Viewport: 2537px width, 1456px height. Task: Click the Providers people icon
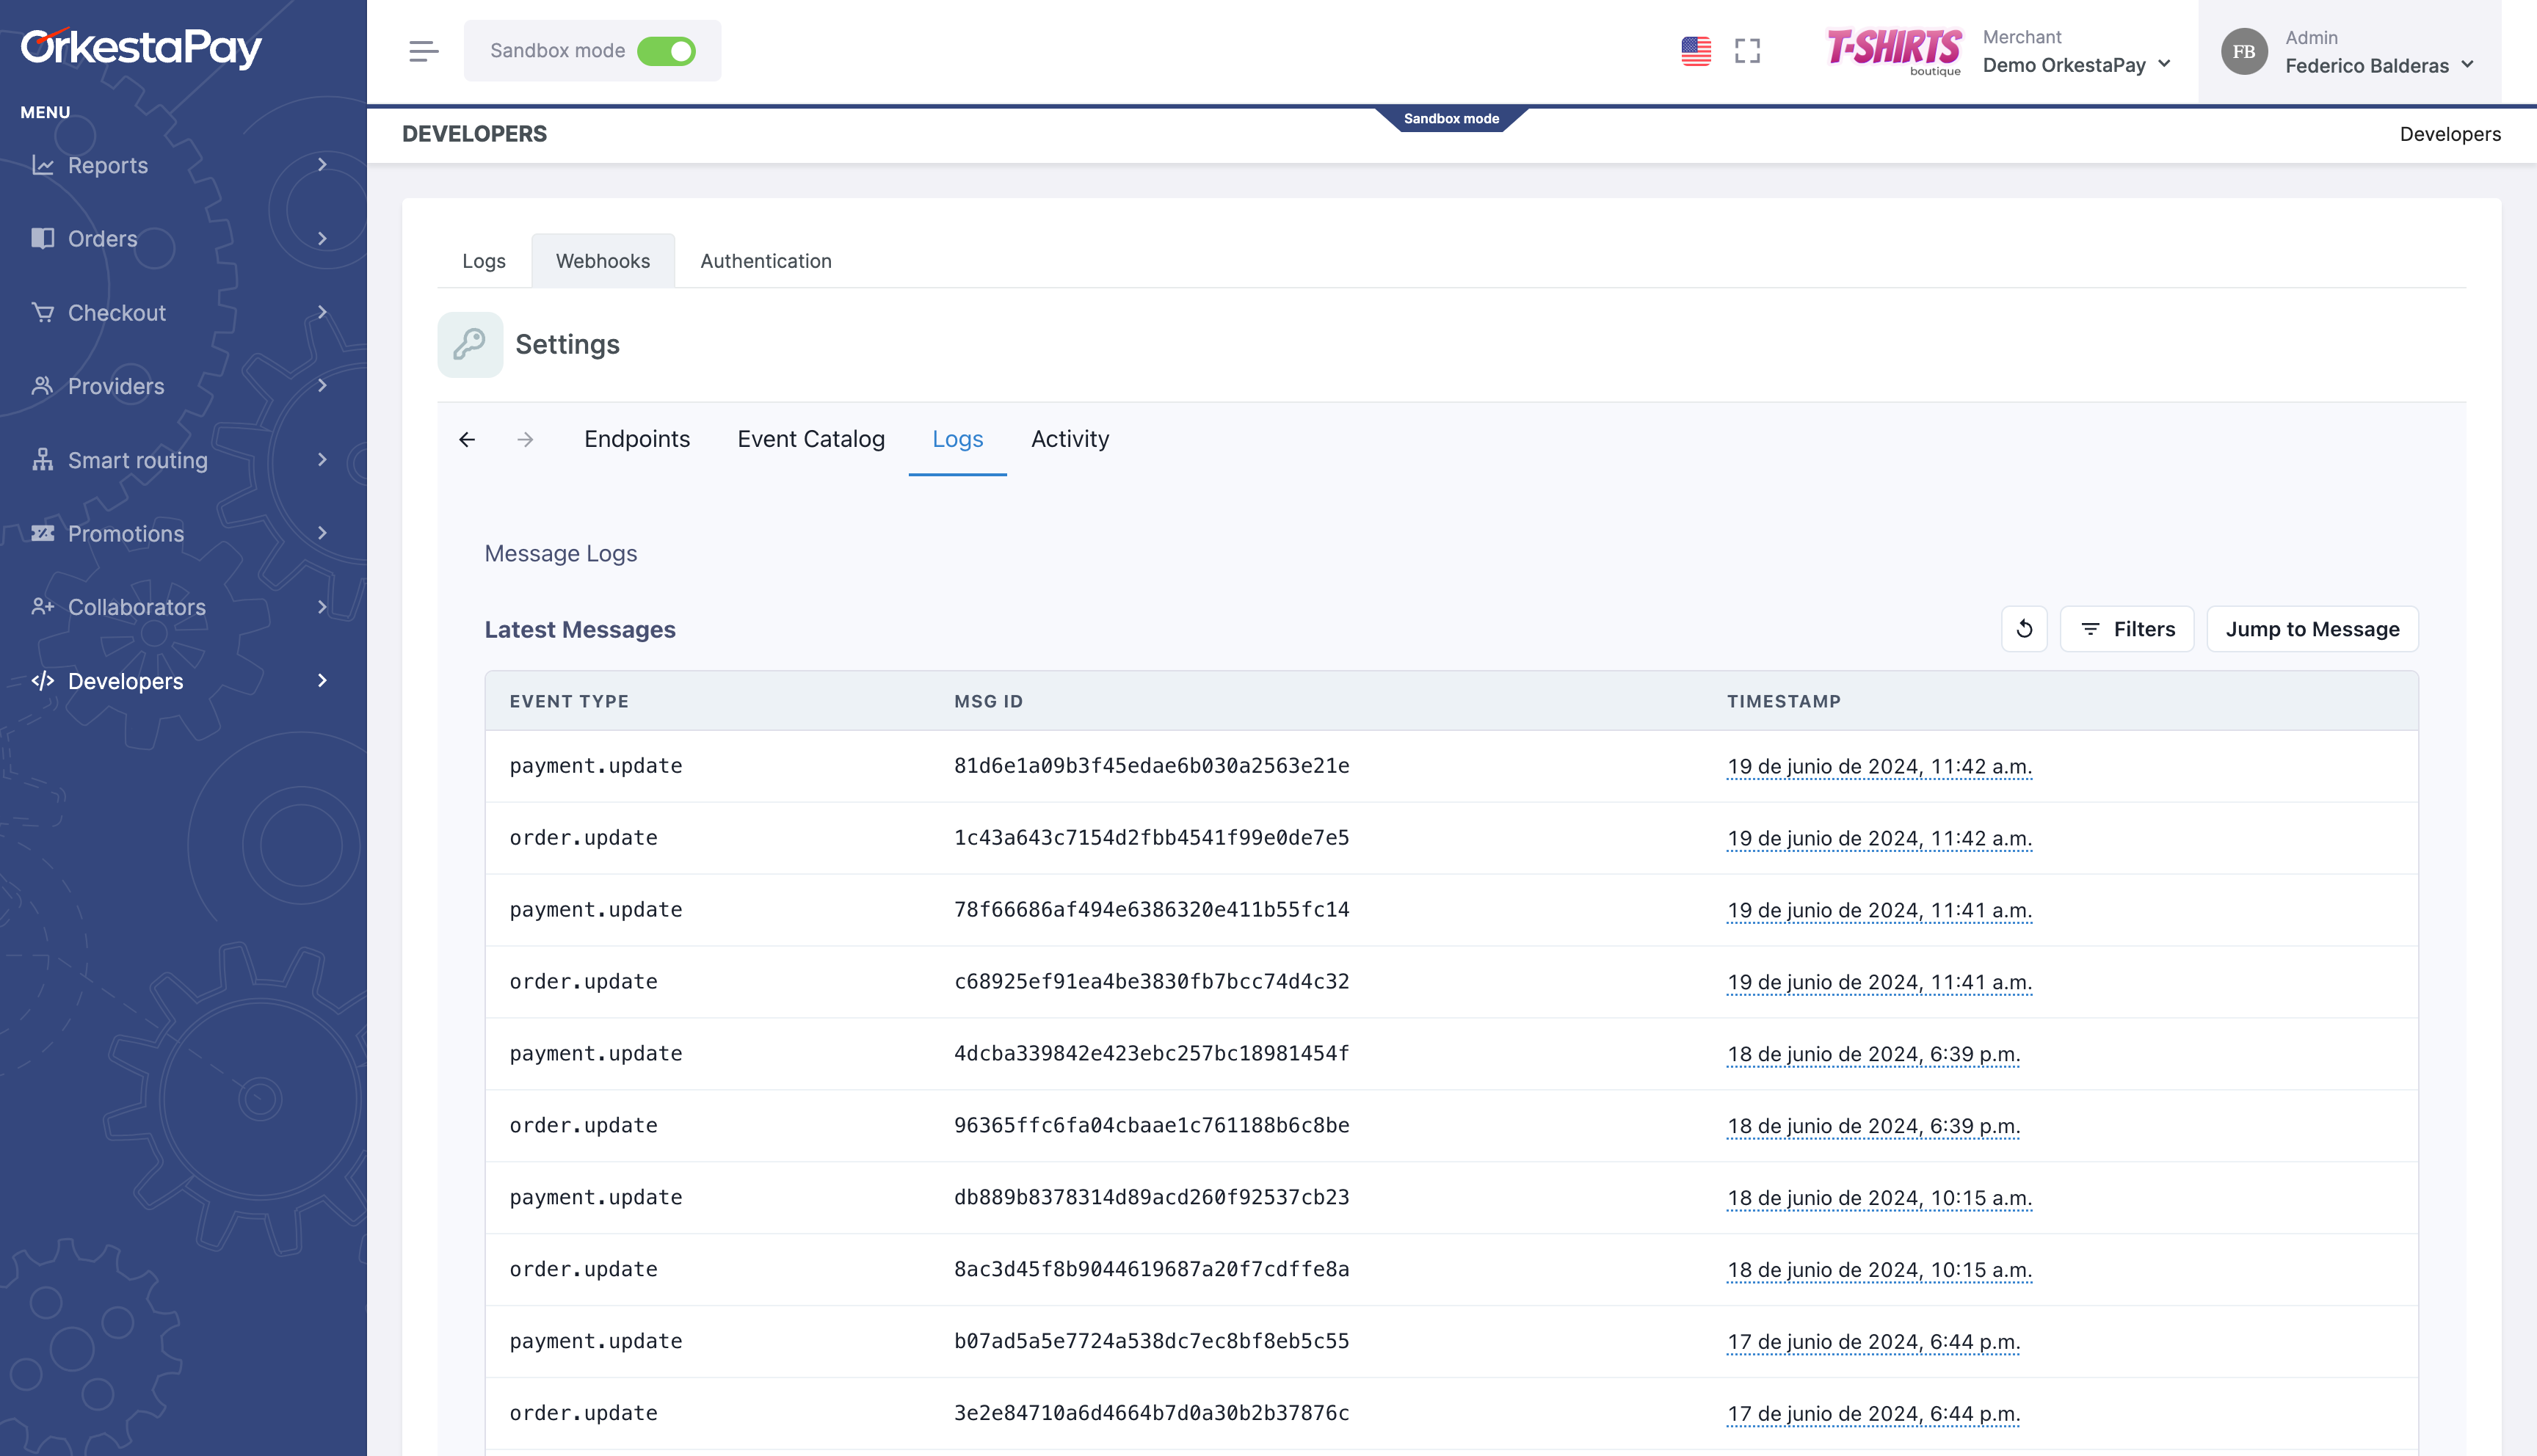point(42,386)
